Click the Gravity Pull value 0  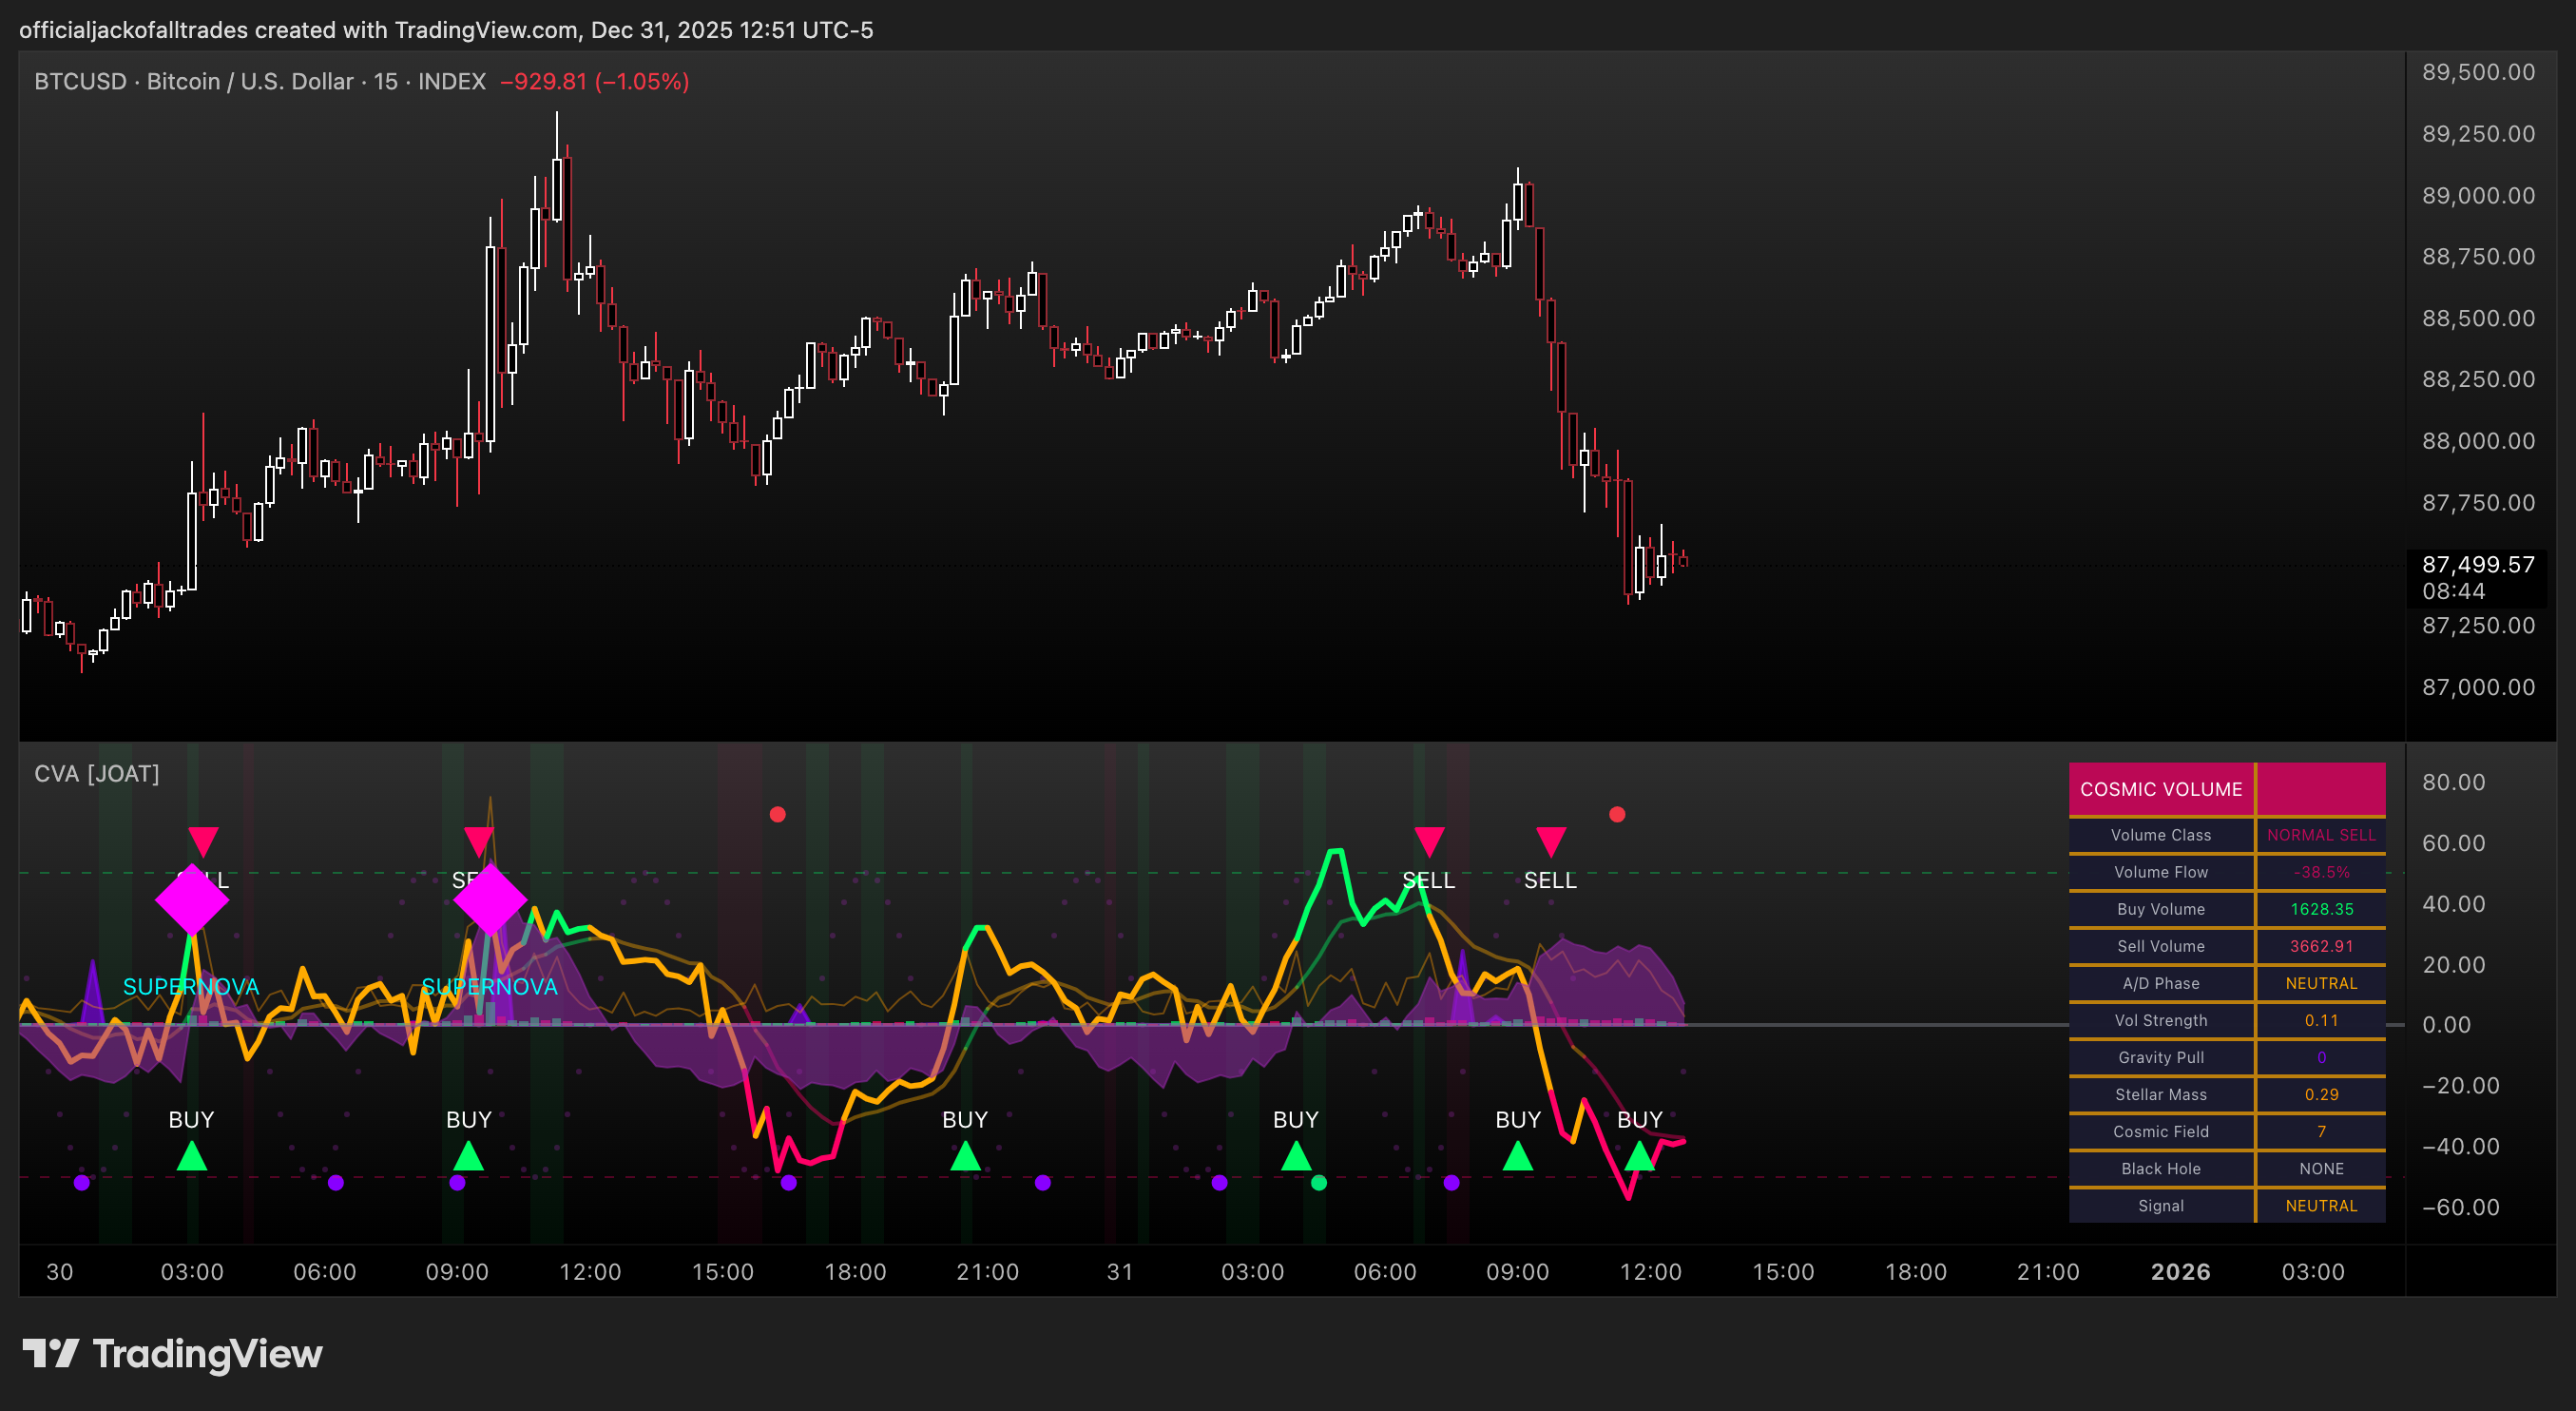pos(2321,1057)
